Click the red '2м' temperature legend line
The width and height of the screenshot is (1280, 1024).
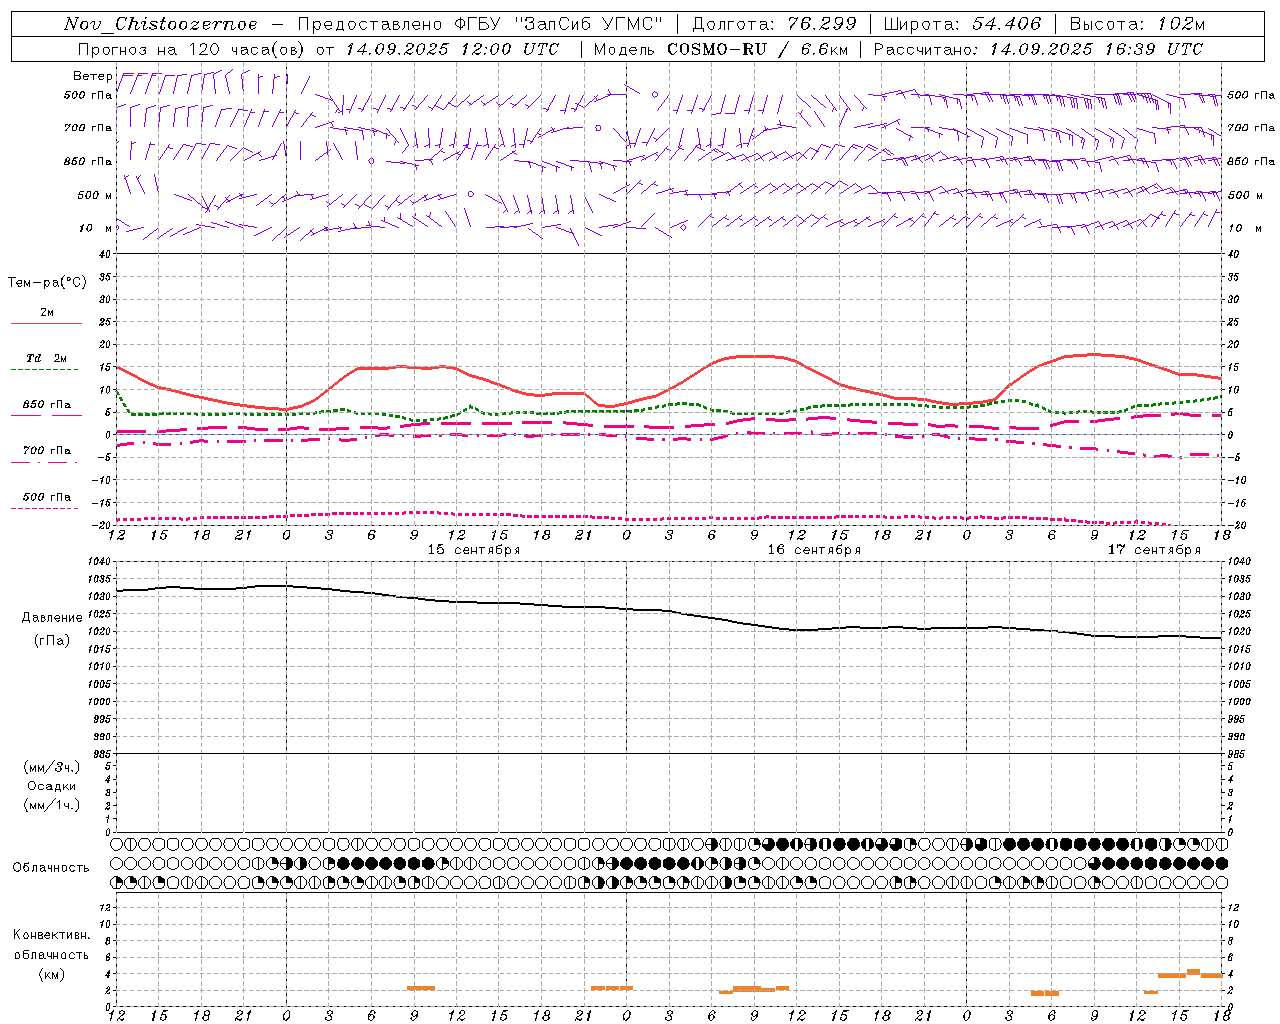click(46, 323)
